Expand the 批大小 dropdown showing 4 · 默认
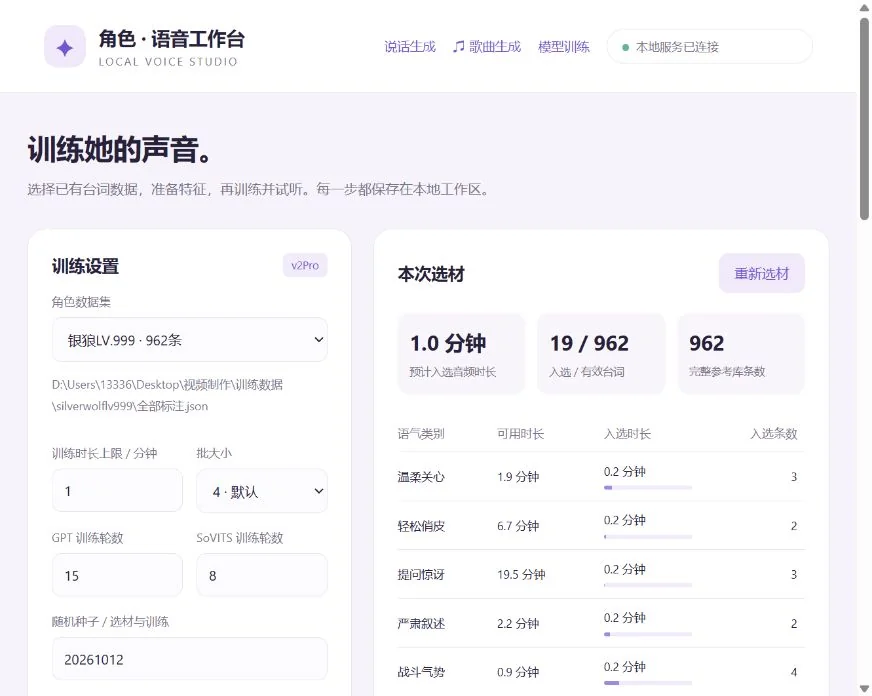The height and width of the screenshot is (696, 872). tap(262, 491)
